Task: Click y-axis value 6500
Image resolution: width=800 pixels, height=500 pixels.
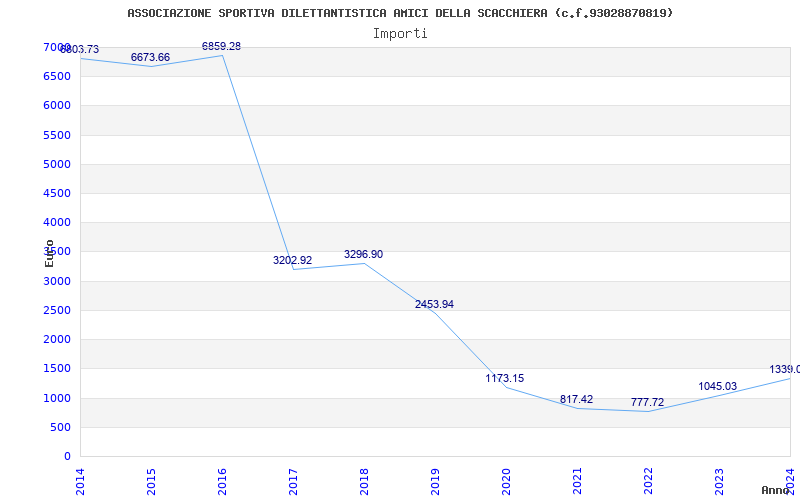Action: [57, 77]
